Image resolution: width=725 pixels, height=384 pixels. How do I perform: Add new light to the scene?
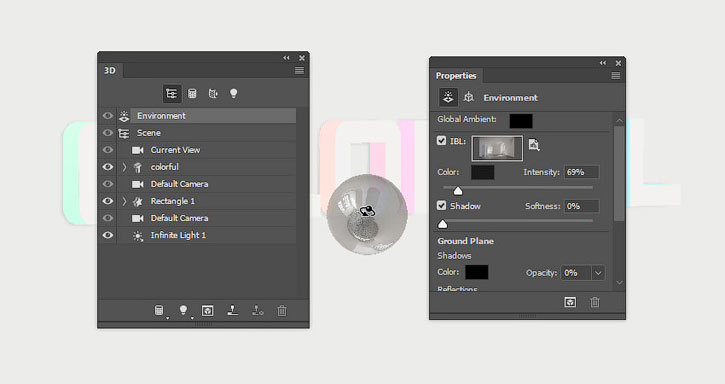coord(184,311)
